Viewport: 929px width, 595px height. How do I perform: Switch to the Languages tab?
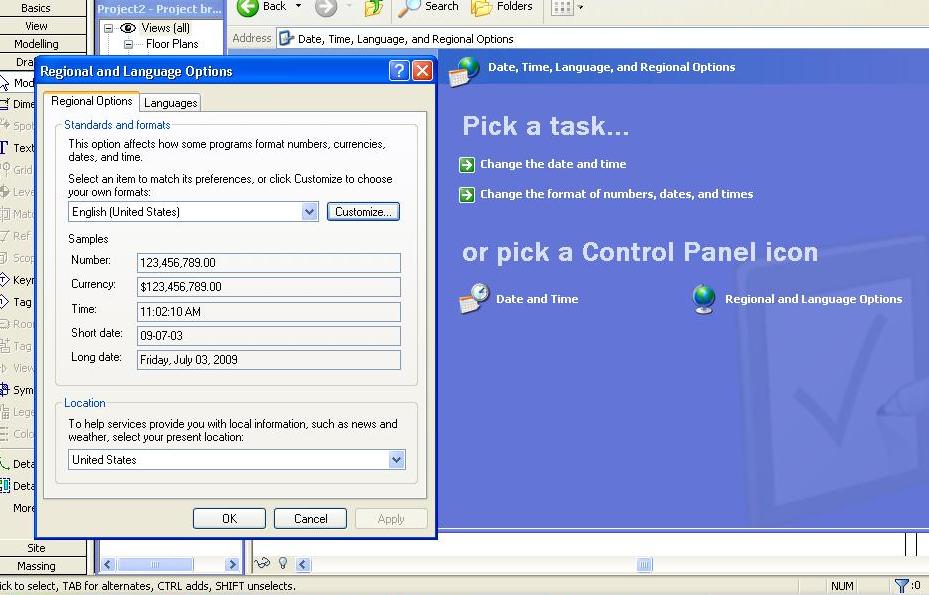coord(171,103)
